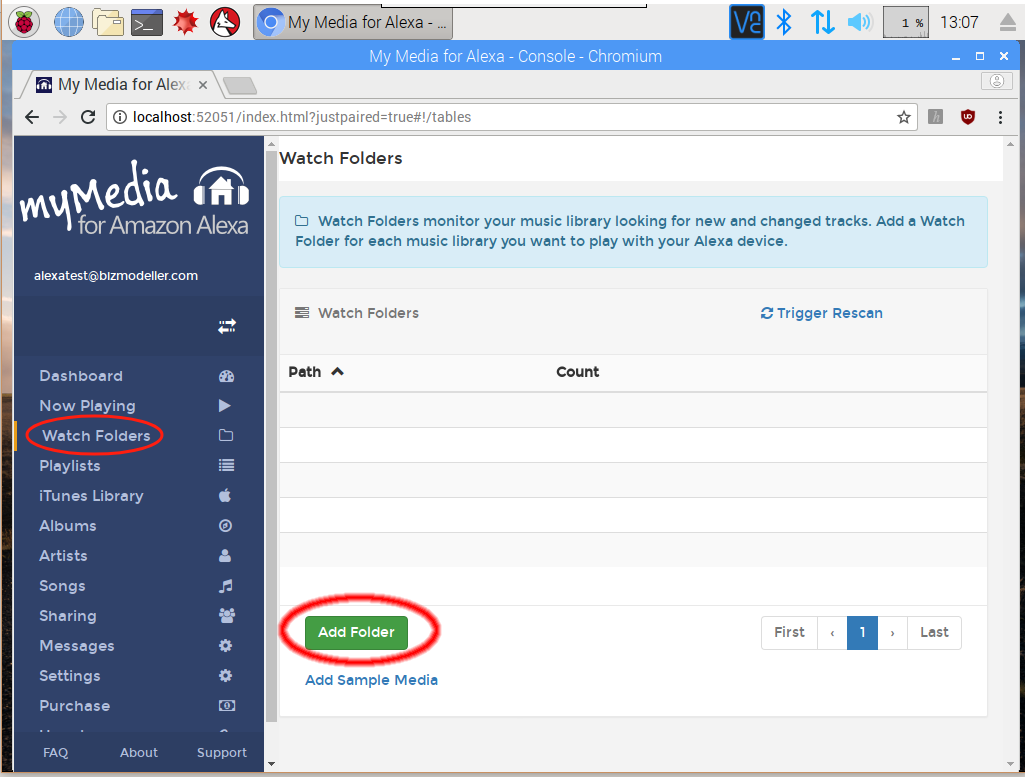Select Watch Folders in the sidebar
Viewport: 1025px width, 777px height.
(96, 436)
